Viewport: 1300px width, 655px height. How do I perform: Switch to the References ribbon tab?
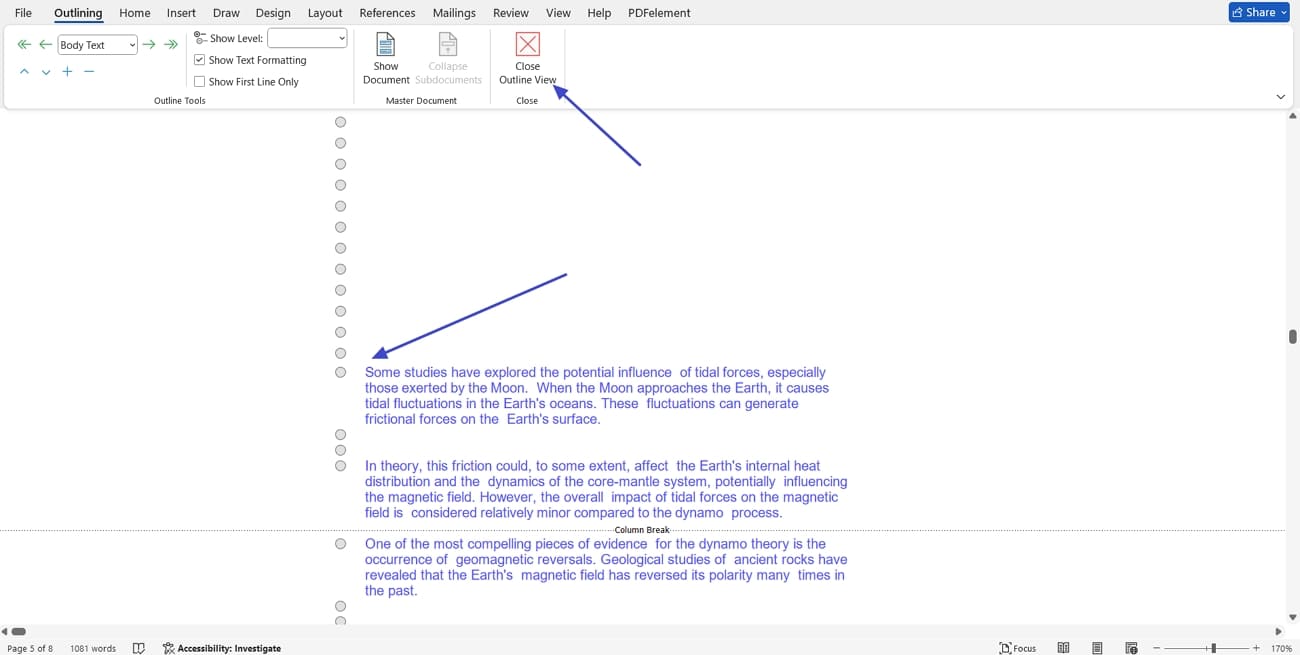(387, 13)
